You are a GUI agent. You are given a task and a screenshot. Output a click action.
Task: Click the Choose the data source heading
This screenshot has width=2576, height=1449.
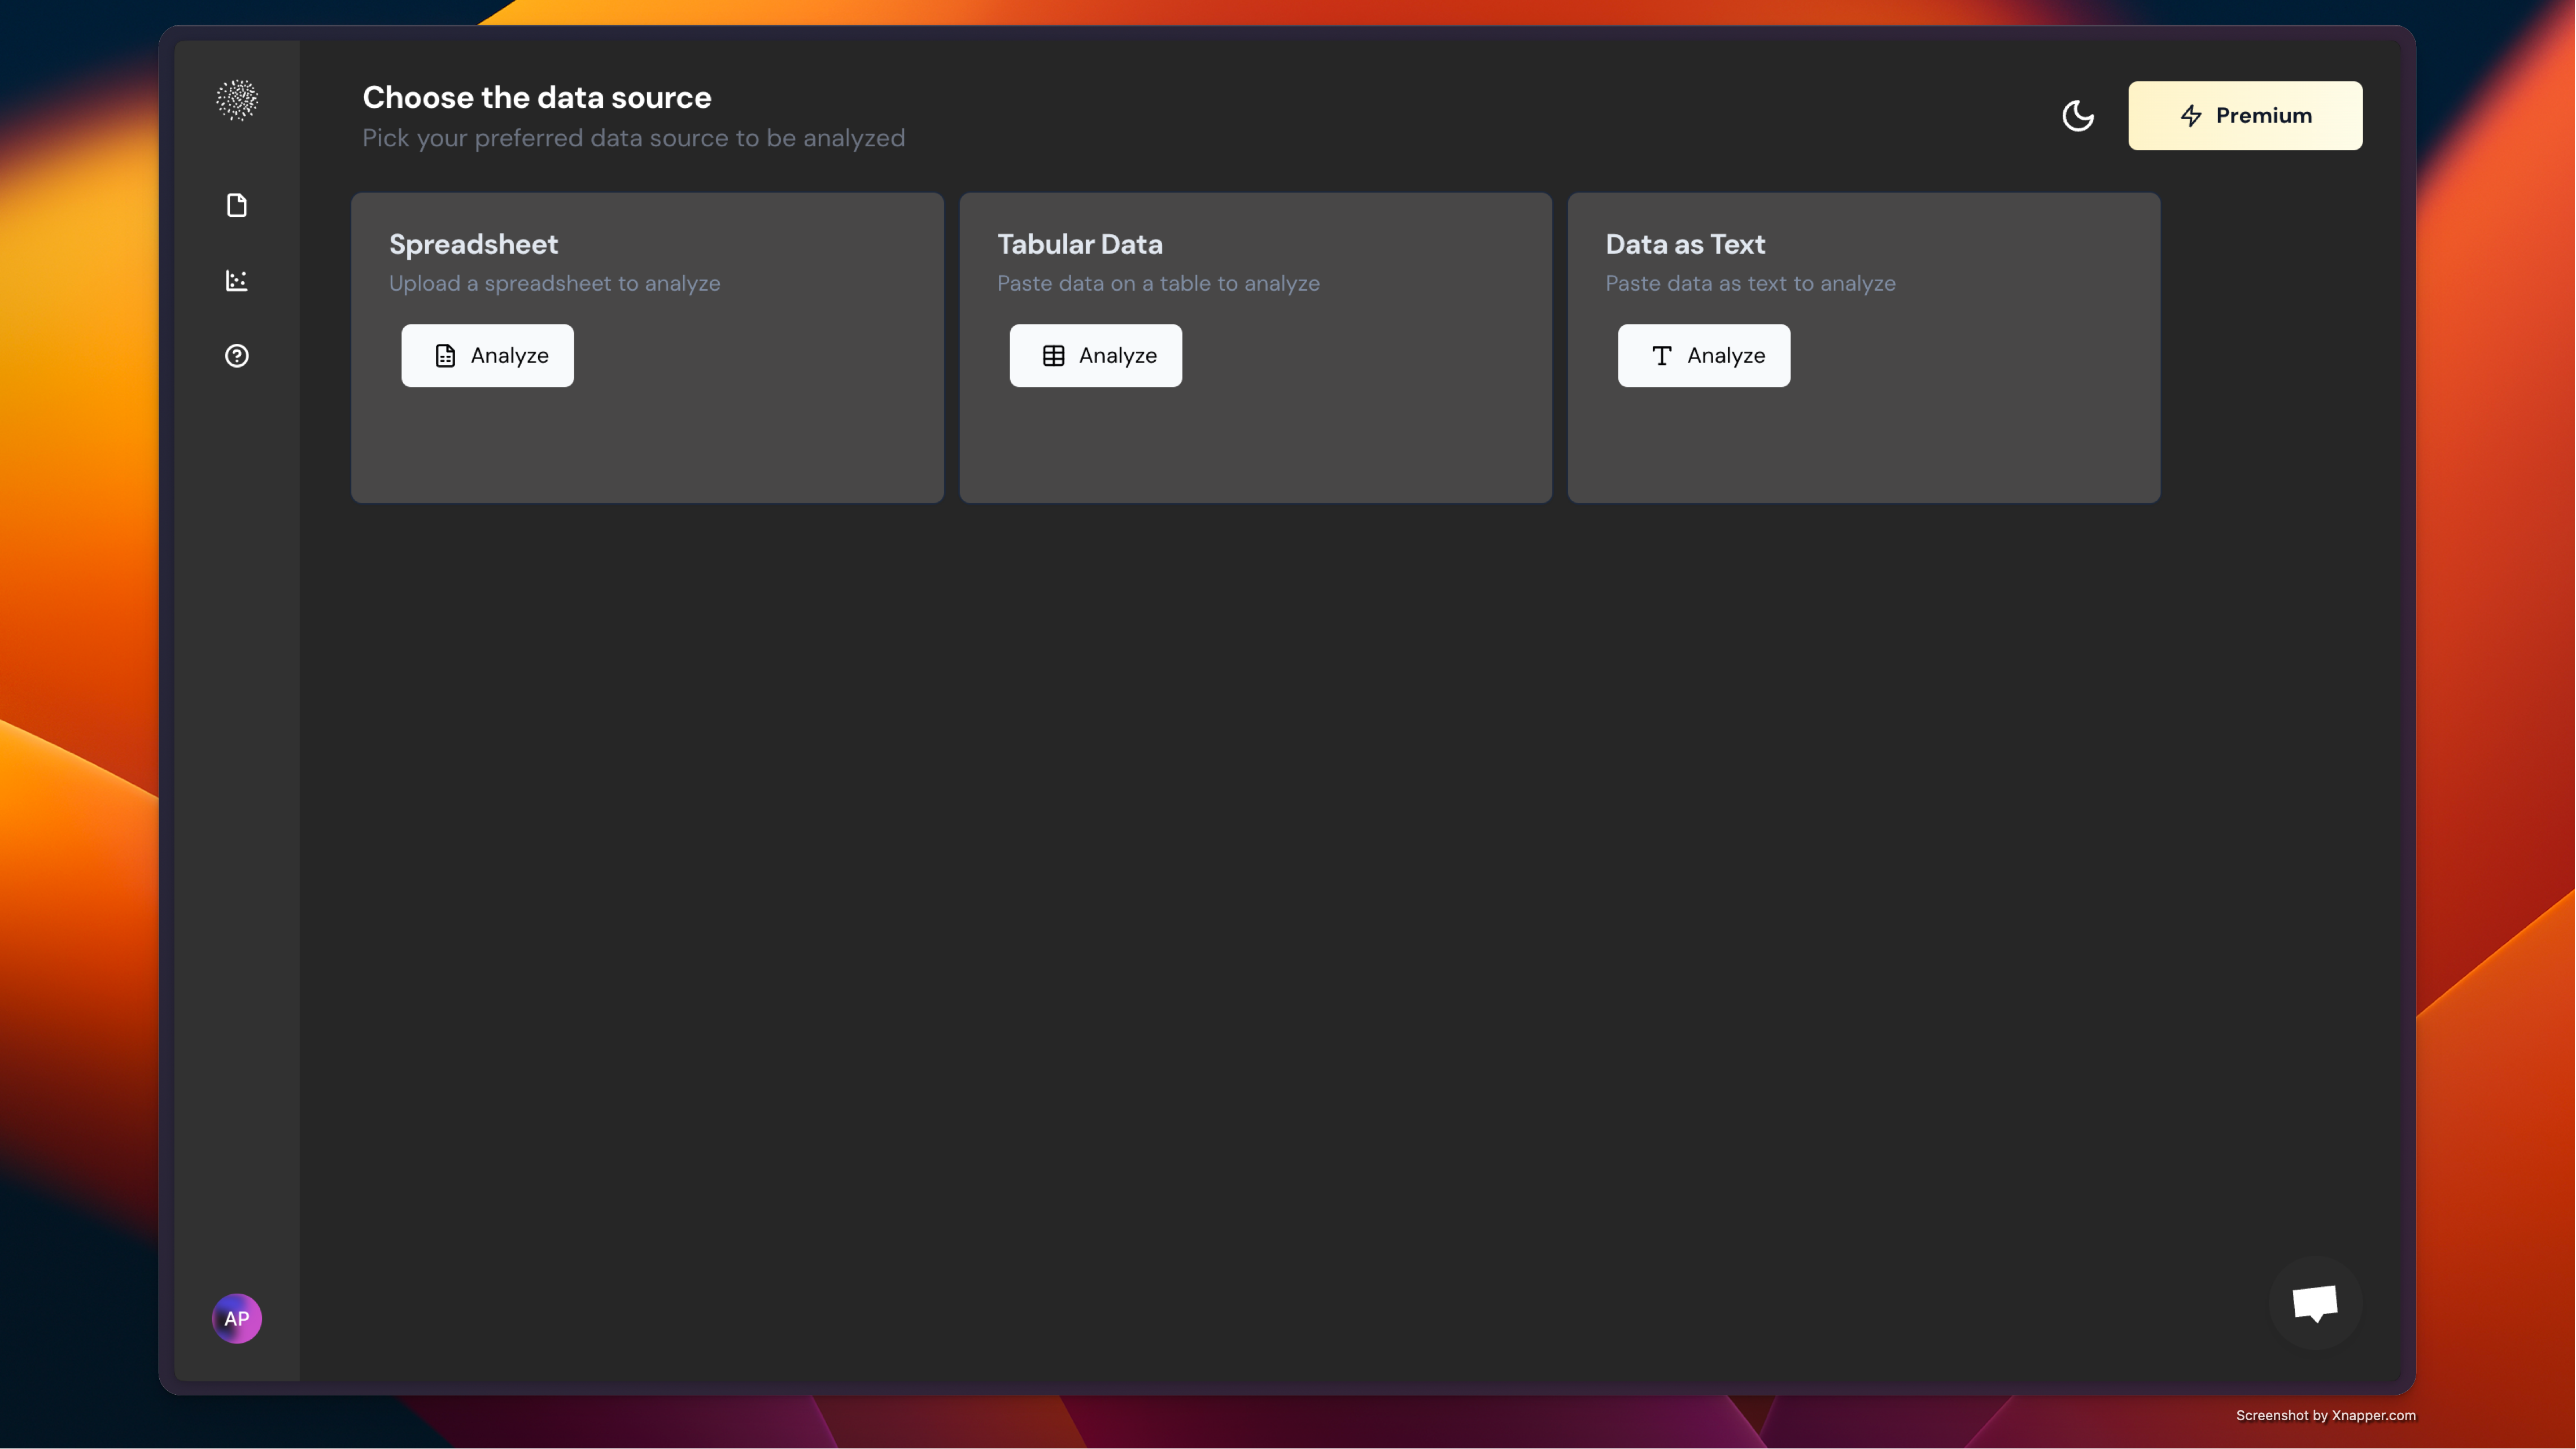coord(537,98)
